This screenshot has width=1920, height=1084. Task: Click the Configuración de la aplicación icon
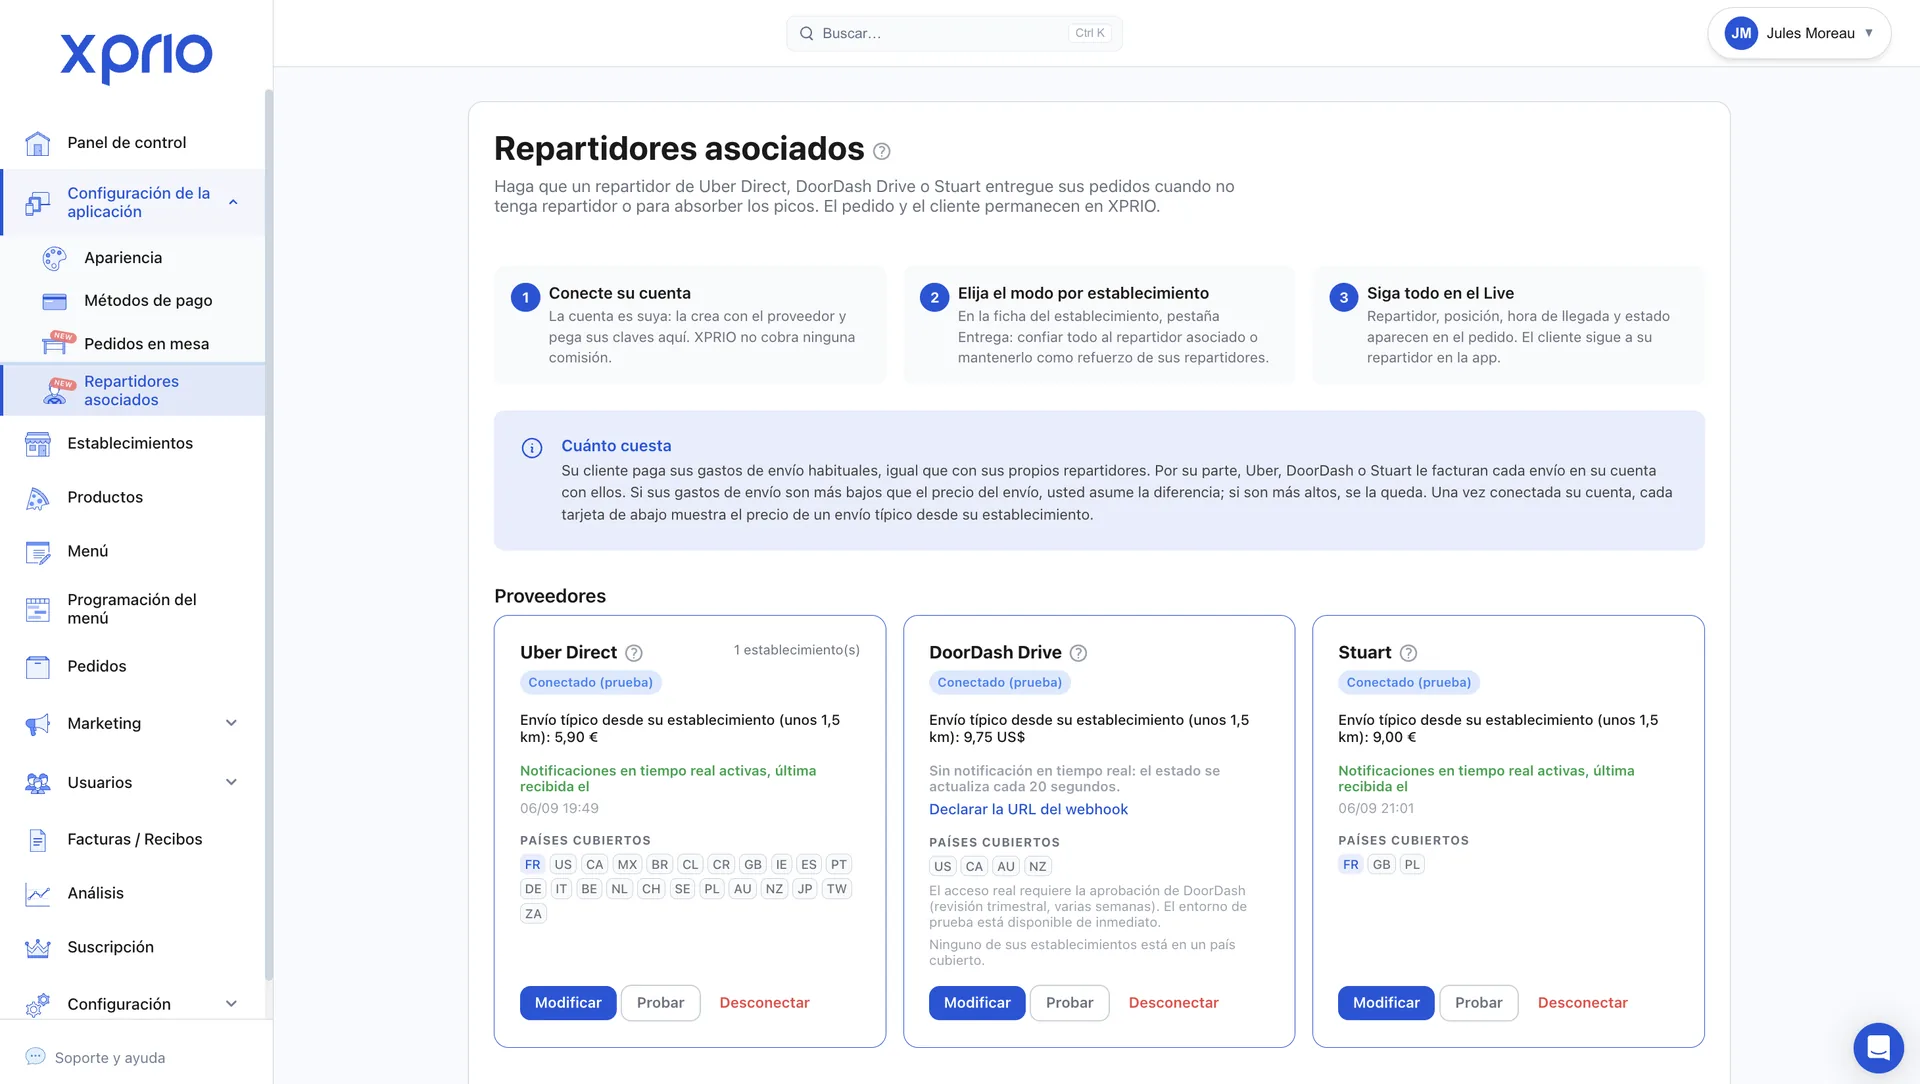38,203
